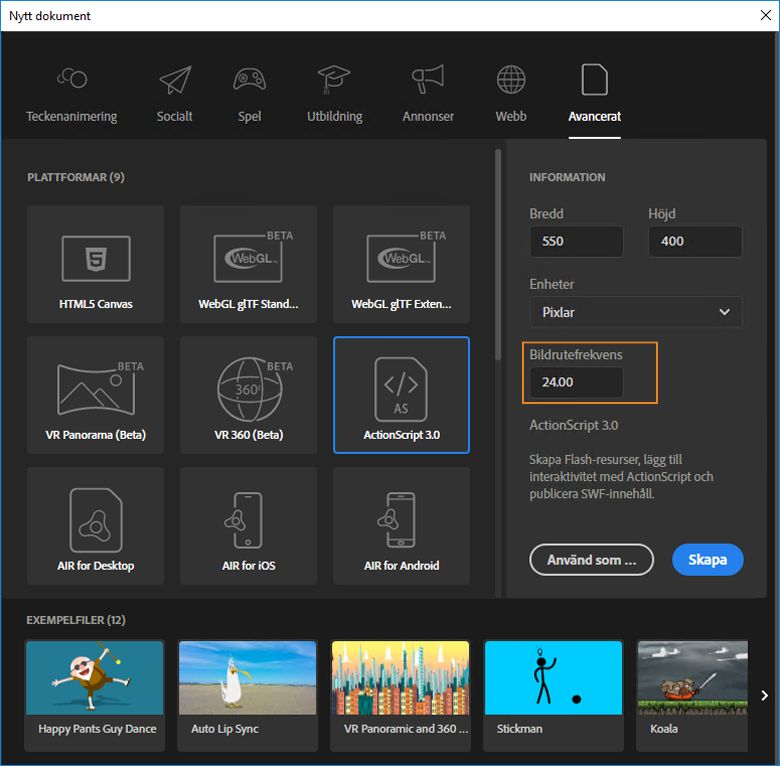Viewport: 780px width, 766px height.
Task: Pick the ActionScript 3.0 platform
Action: tap(401, 394)
